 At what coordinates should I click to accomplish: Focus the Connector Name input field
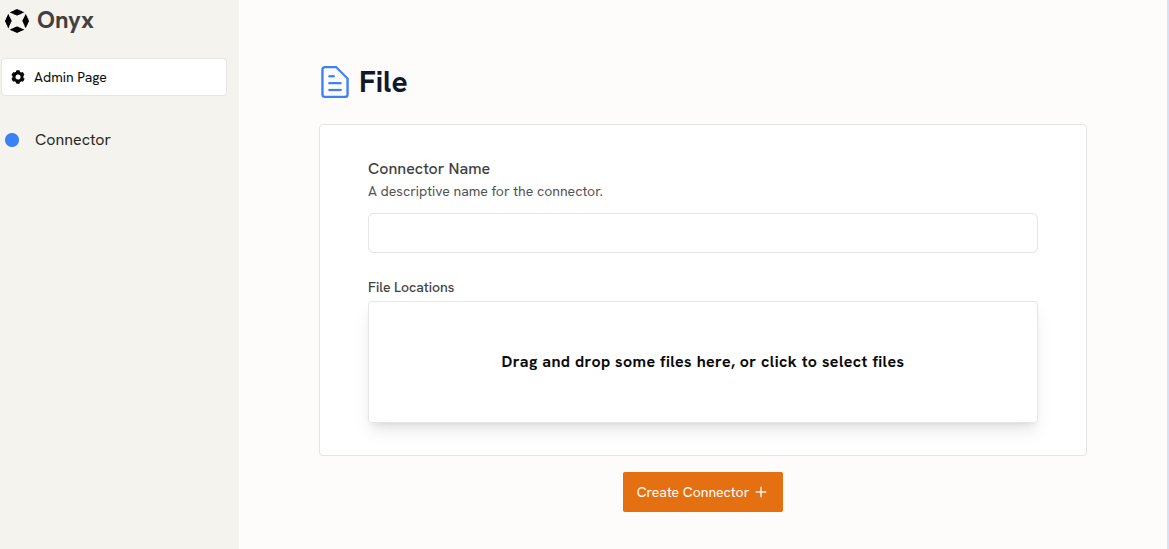point(702,233)
